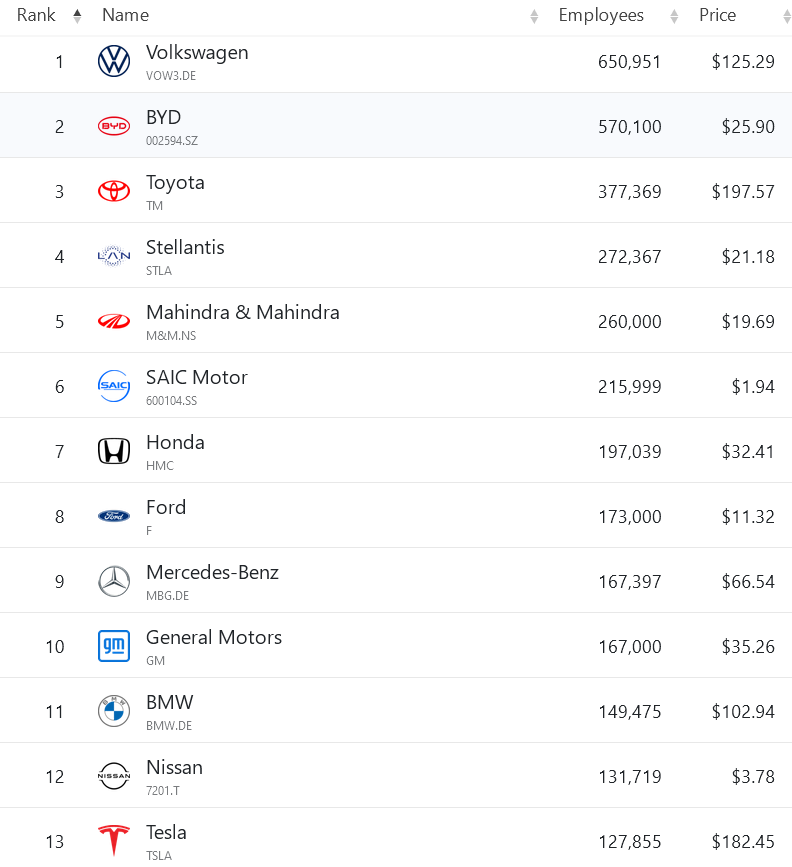Open the BYD logo icon
The image size is (792, 867).
(x=114, y=126)
